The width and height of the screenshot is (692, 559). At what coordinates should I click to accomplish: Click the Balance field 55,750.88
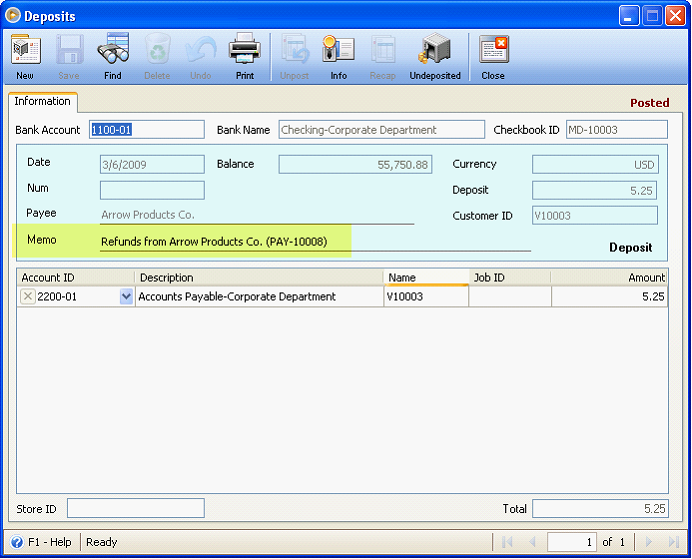[355, 165]
